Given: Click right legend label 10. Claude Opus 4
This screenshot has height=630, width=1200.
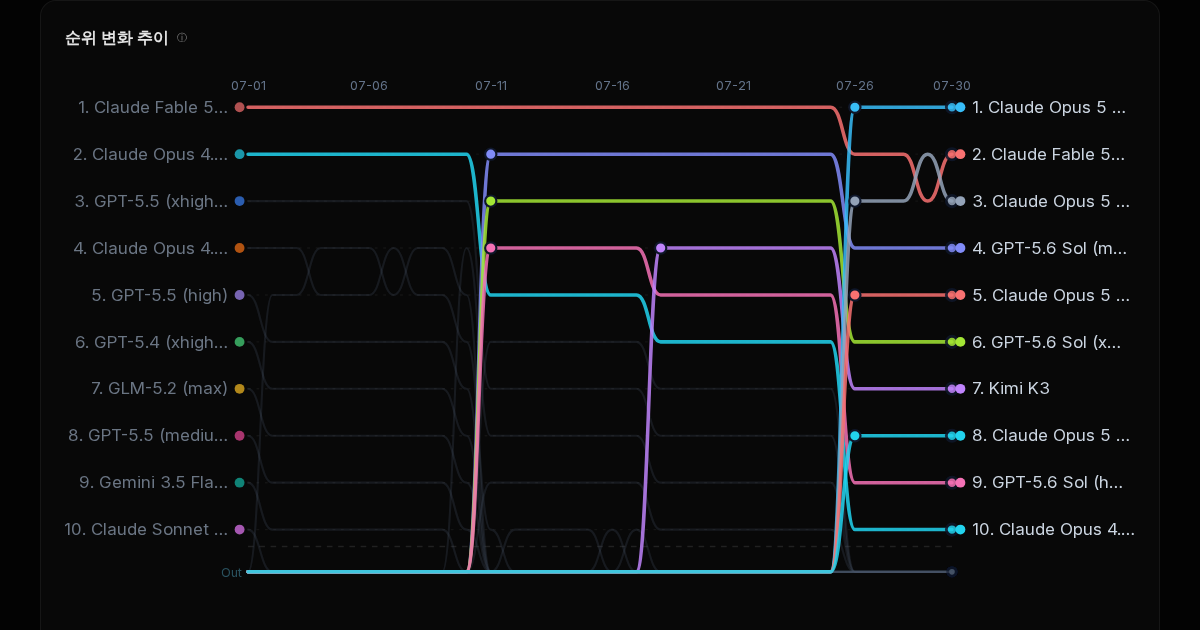Looking at the screenshot, I should [1054, 529].
